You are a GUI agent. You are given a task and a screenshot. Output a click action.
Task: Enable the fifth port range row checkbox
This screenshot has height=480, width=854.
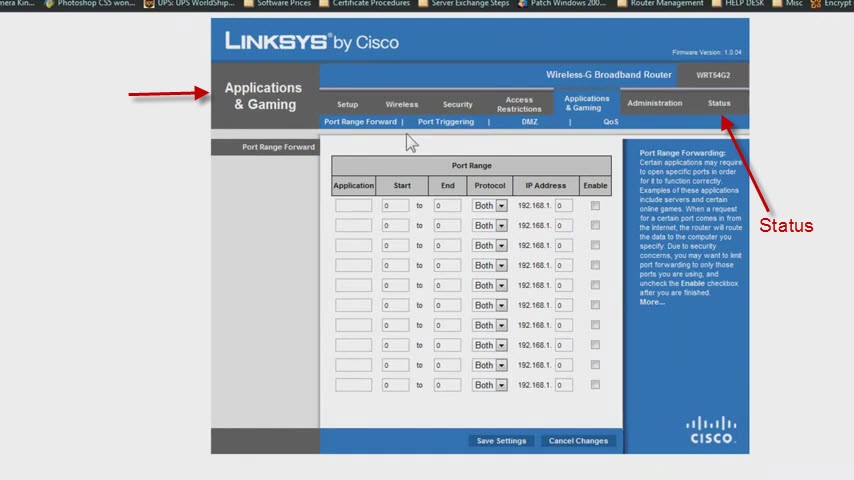click(595, 285)
